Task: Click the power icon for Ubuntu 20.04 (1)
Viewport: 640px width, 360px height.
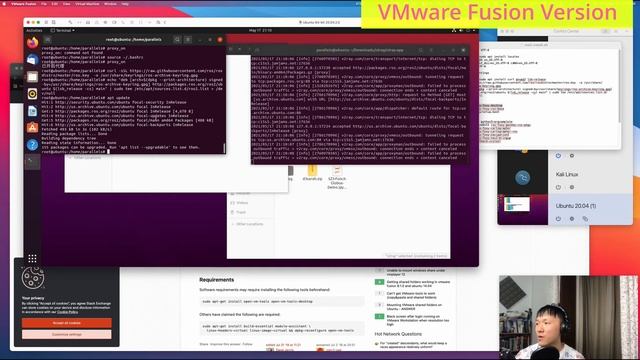Action: tap(558, 219)
